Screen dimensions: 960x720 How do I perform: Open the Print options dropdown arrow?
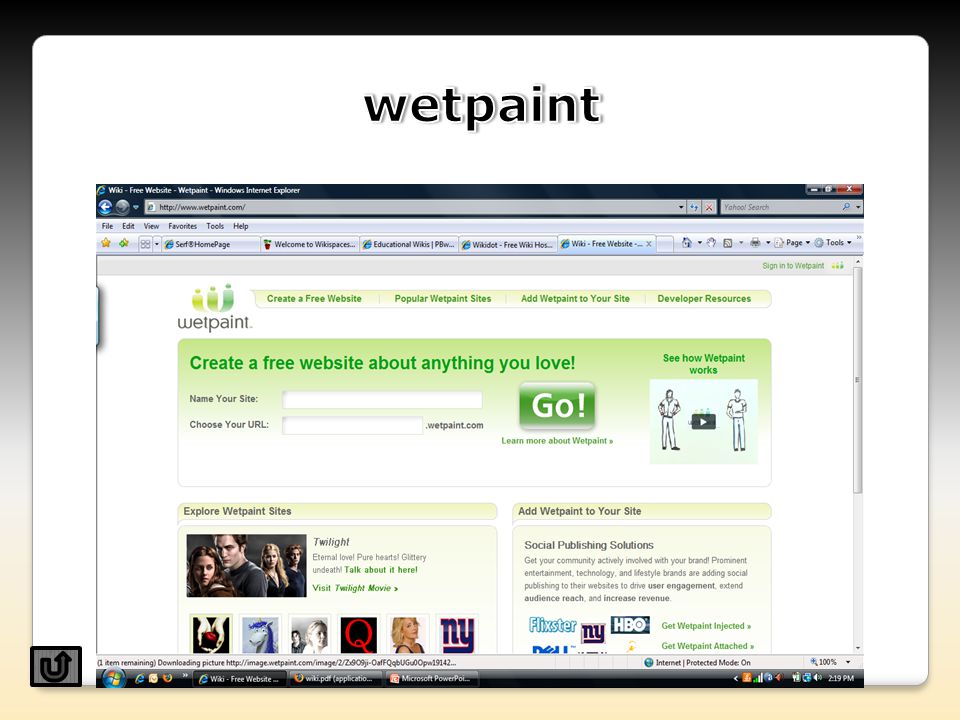pyautogui.click(x=768, y=242)
